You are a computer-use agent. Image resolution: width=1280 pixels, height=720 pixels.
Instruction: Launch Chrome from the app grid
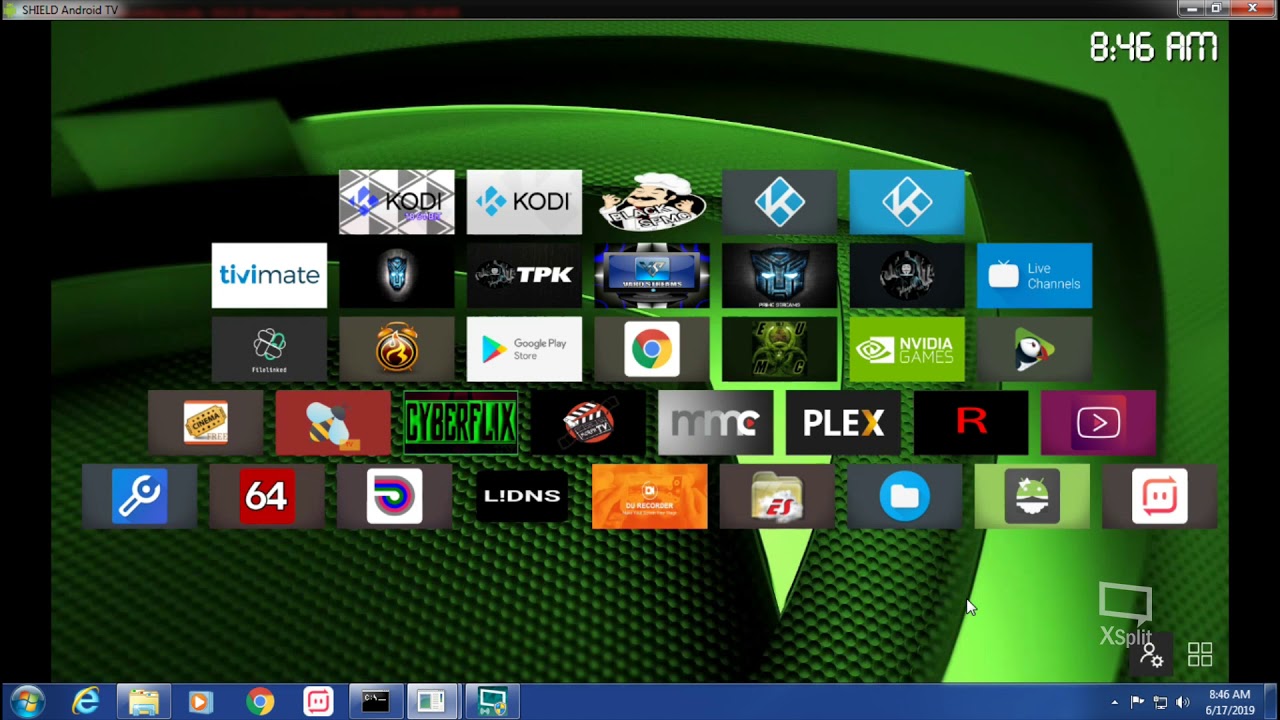652,349
